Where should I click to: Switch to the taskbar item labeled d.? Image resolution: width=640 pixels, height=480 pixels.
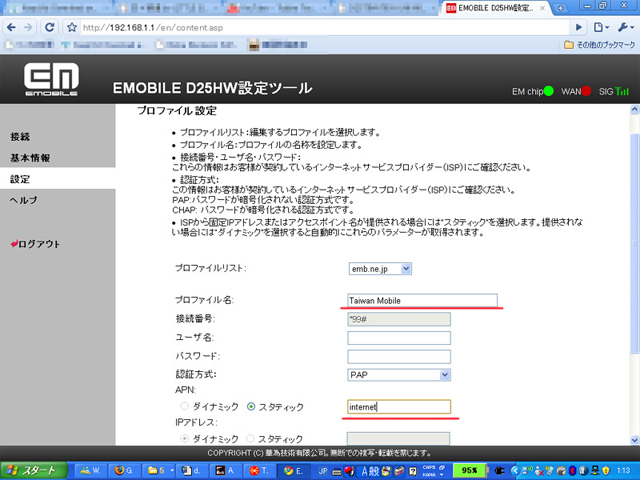191,471
